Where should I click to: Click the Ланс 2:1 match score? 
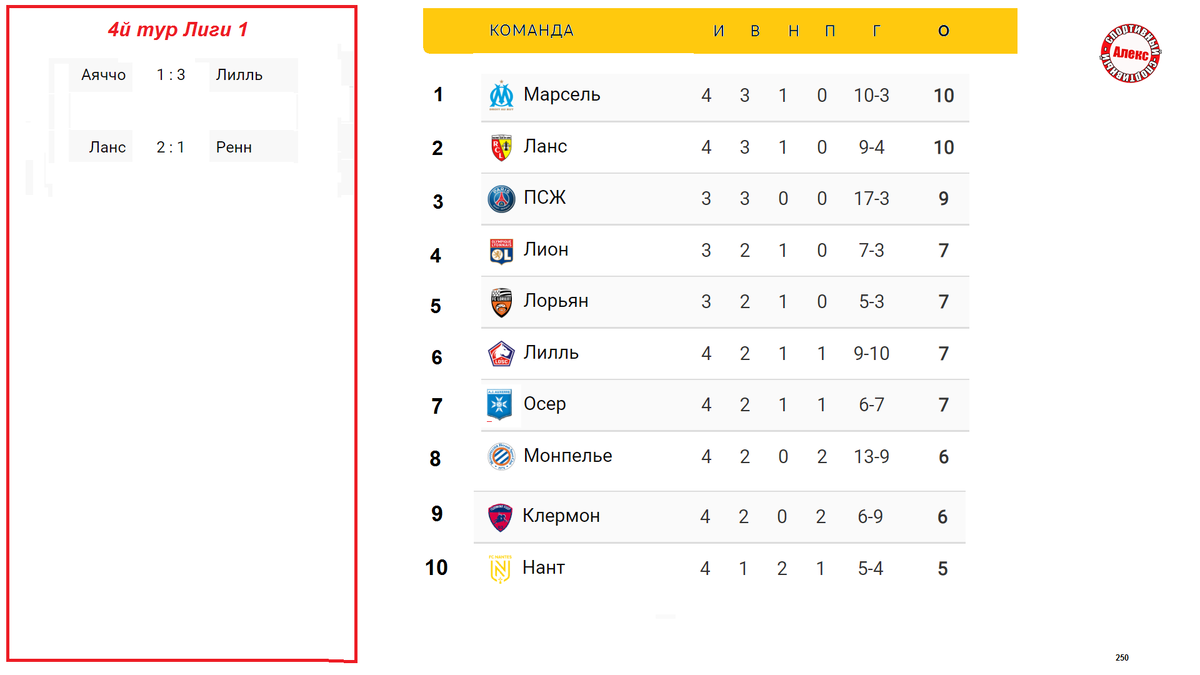point(171,147)
